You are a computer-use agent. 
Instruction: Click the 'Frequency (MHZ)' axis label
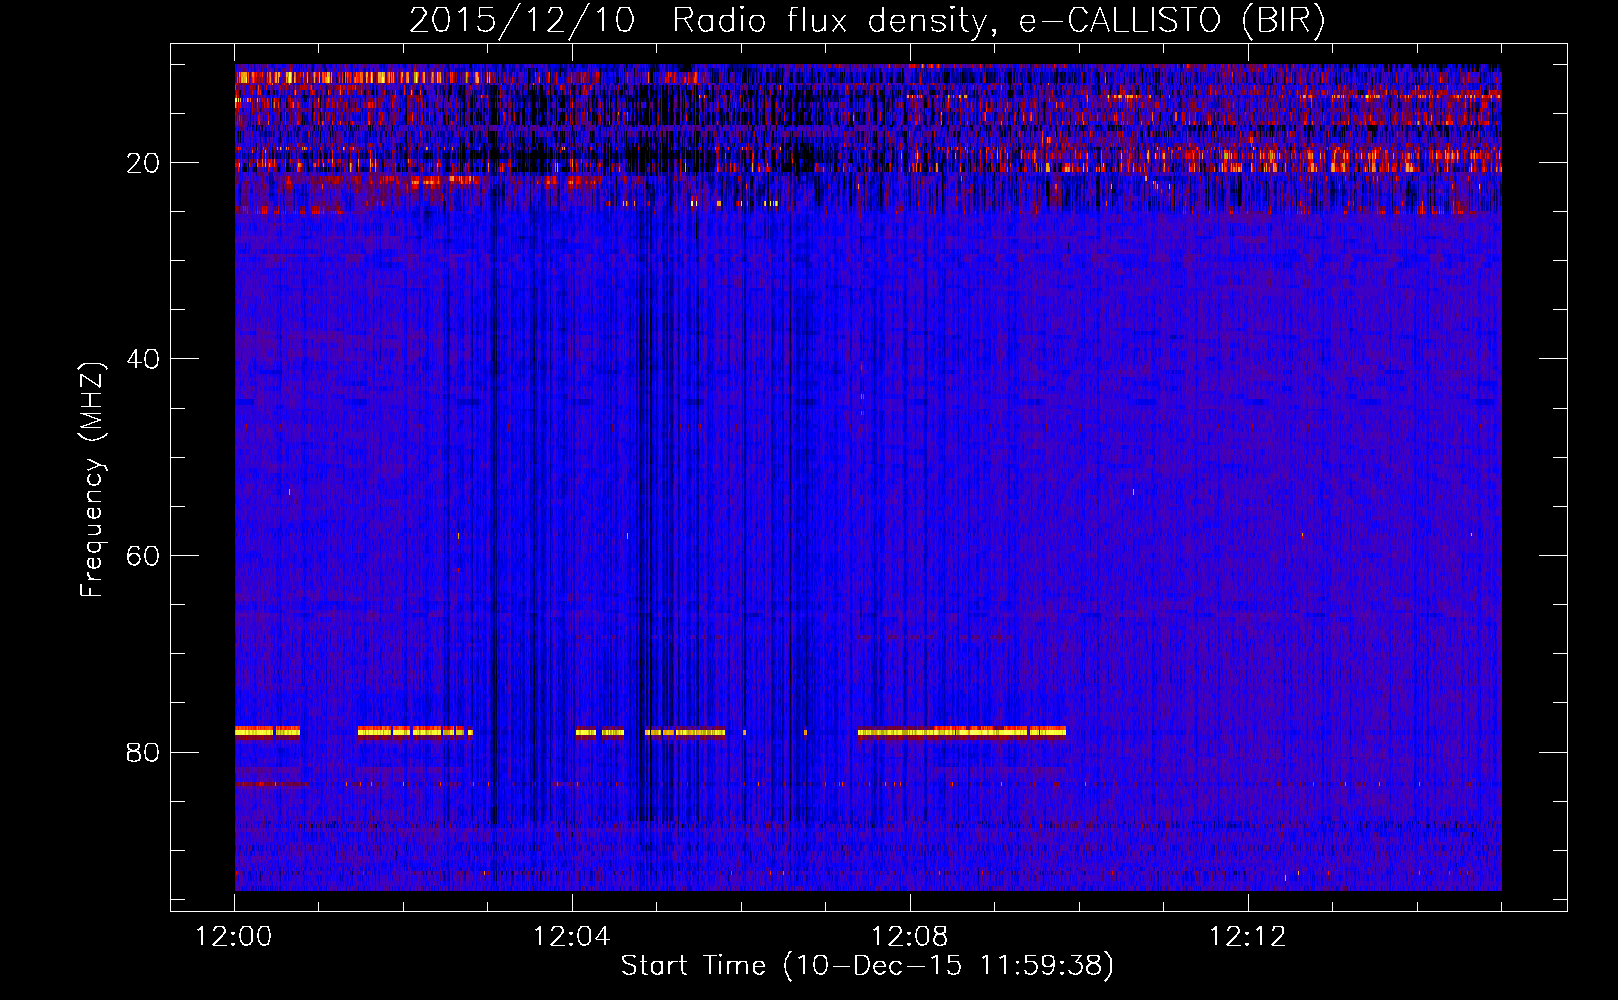(x=92, y=480)
